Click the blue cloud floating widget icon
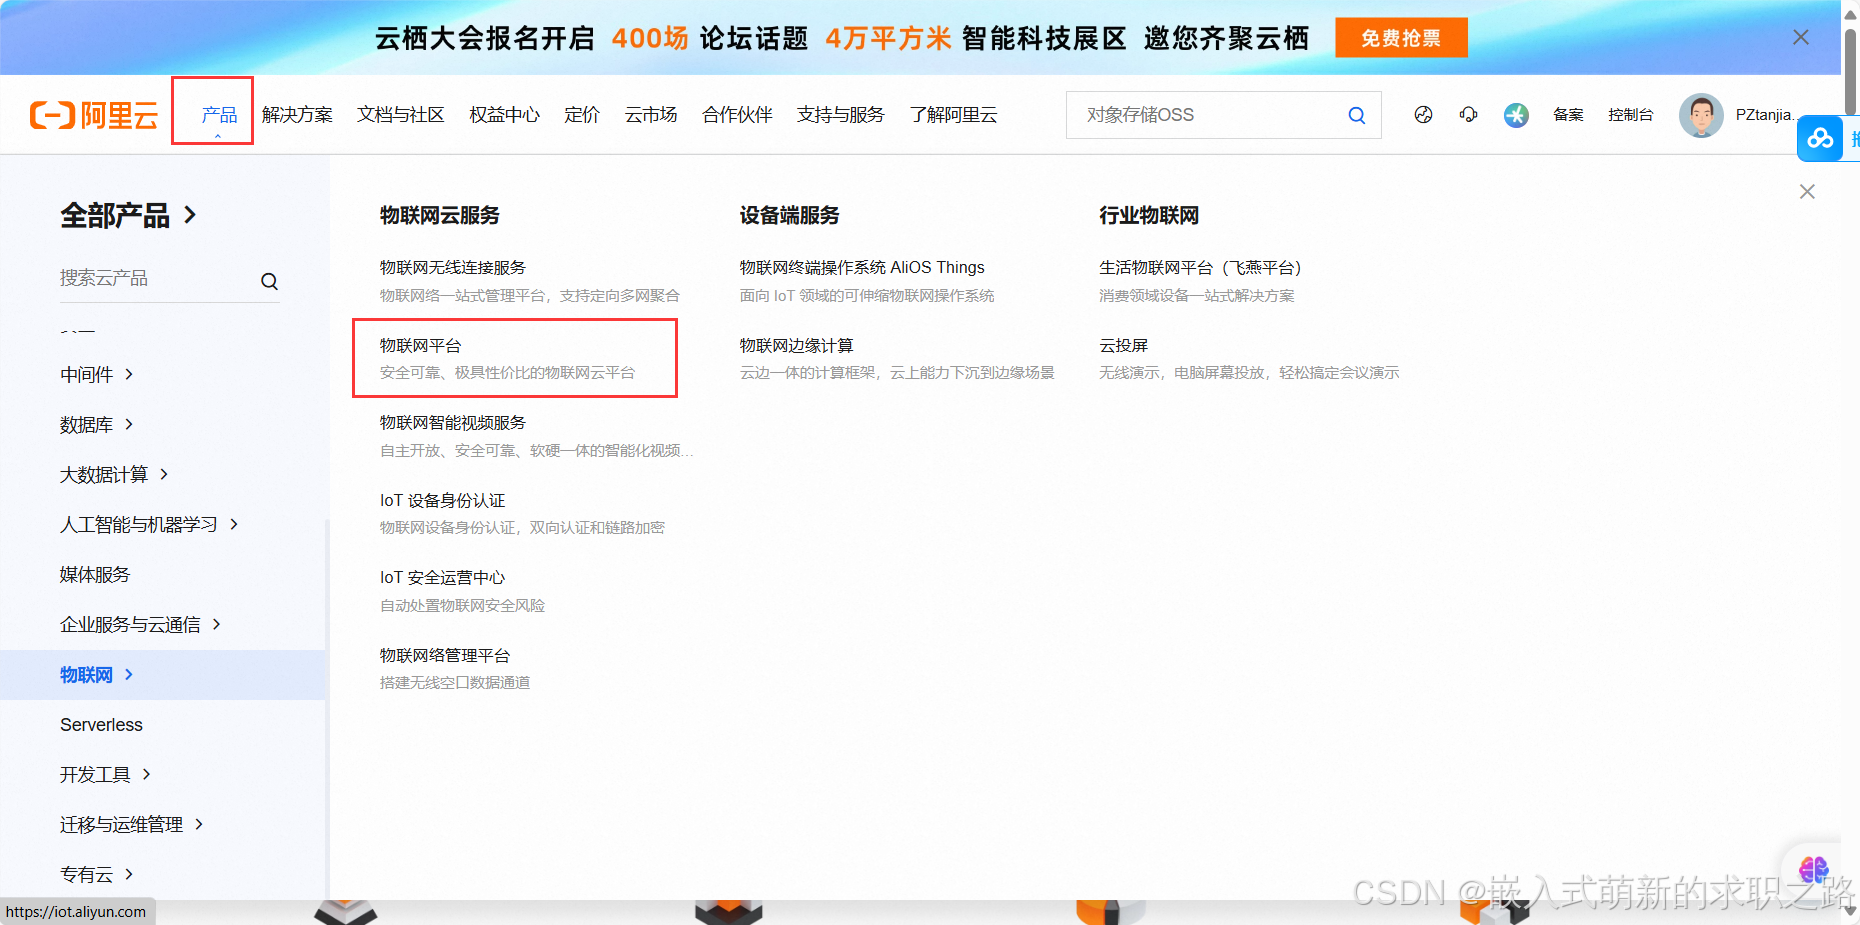Screen dimensions: 1860x925 [1820, 138]
